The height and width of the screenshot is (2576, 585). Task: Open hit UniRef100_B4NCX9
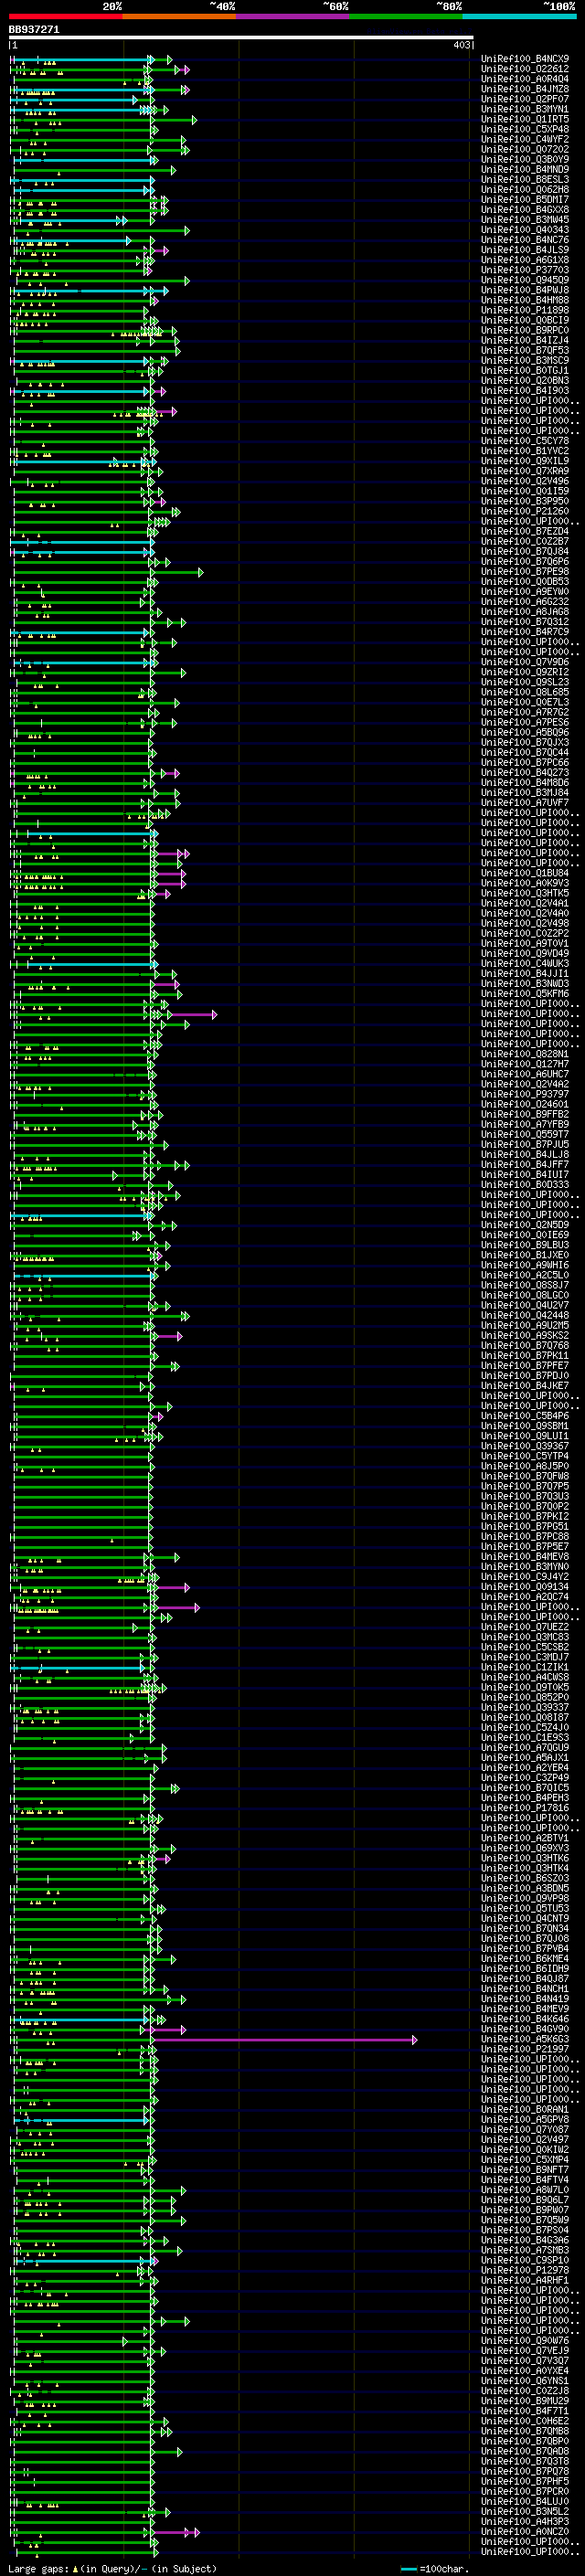[525, 59]
